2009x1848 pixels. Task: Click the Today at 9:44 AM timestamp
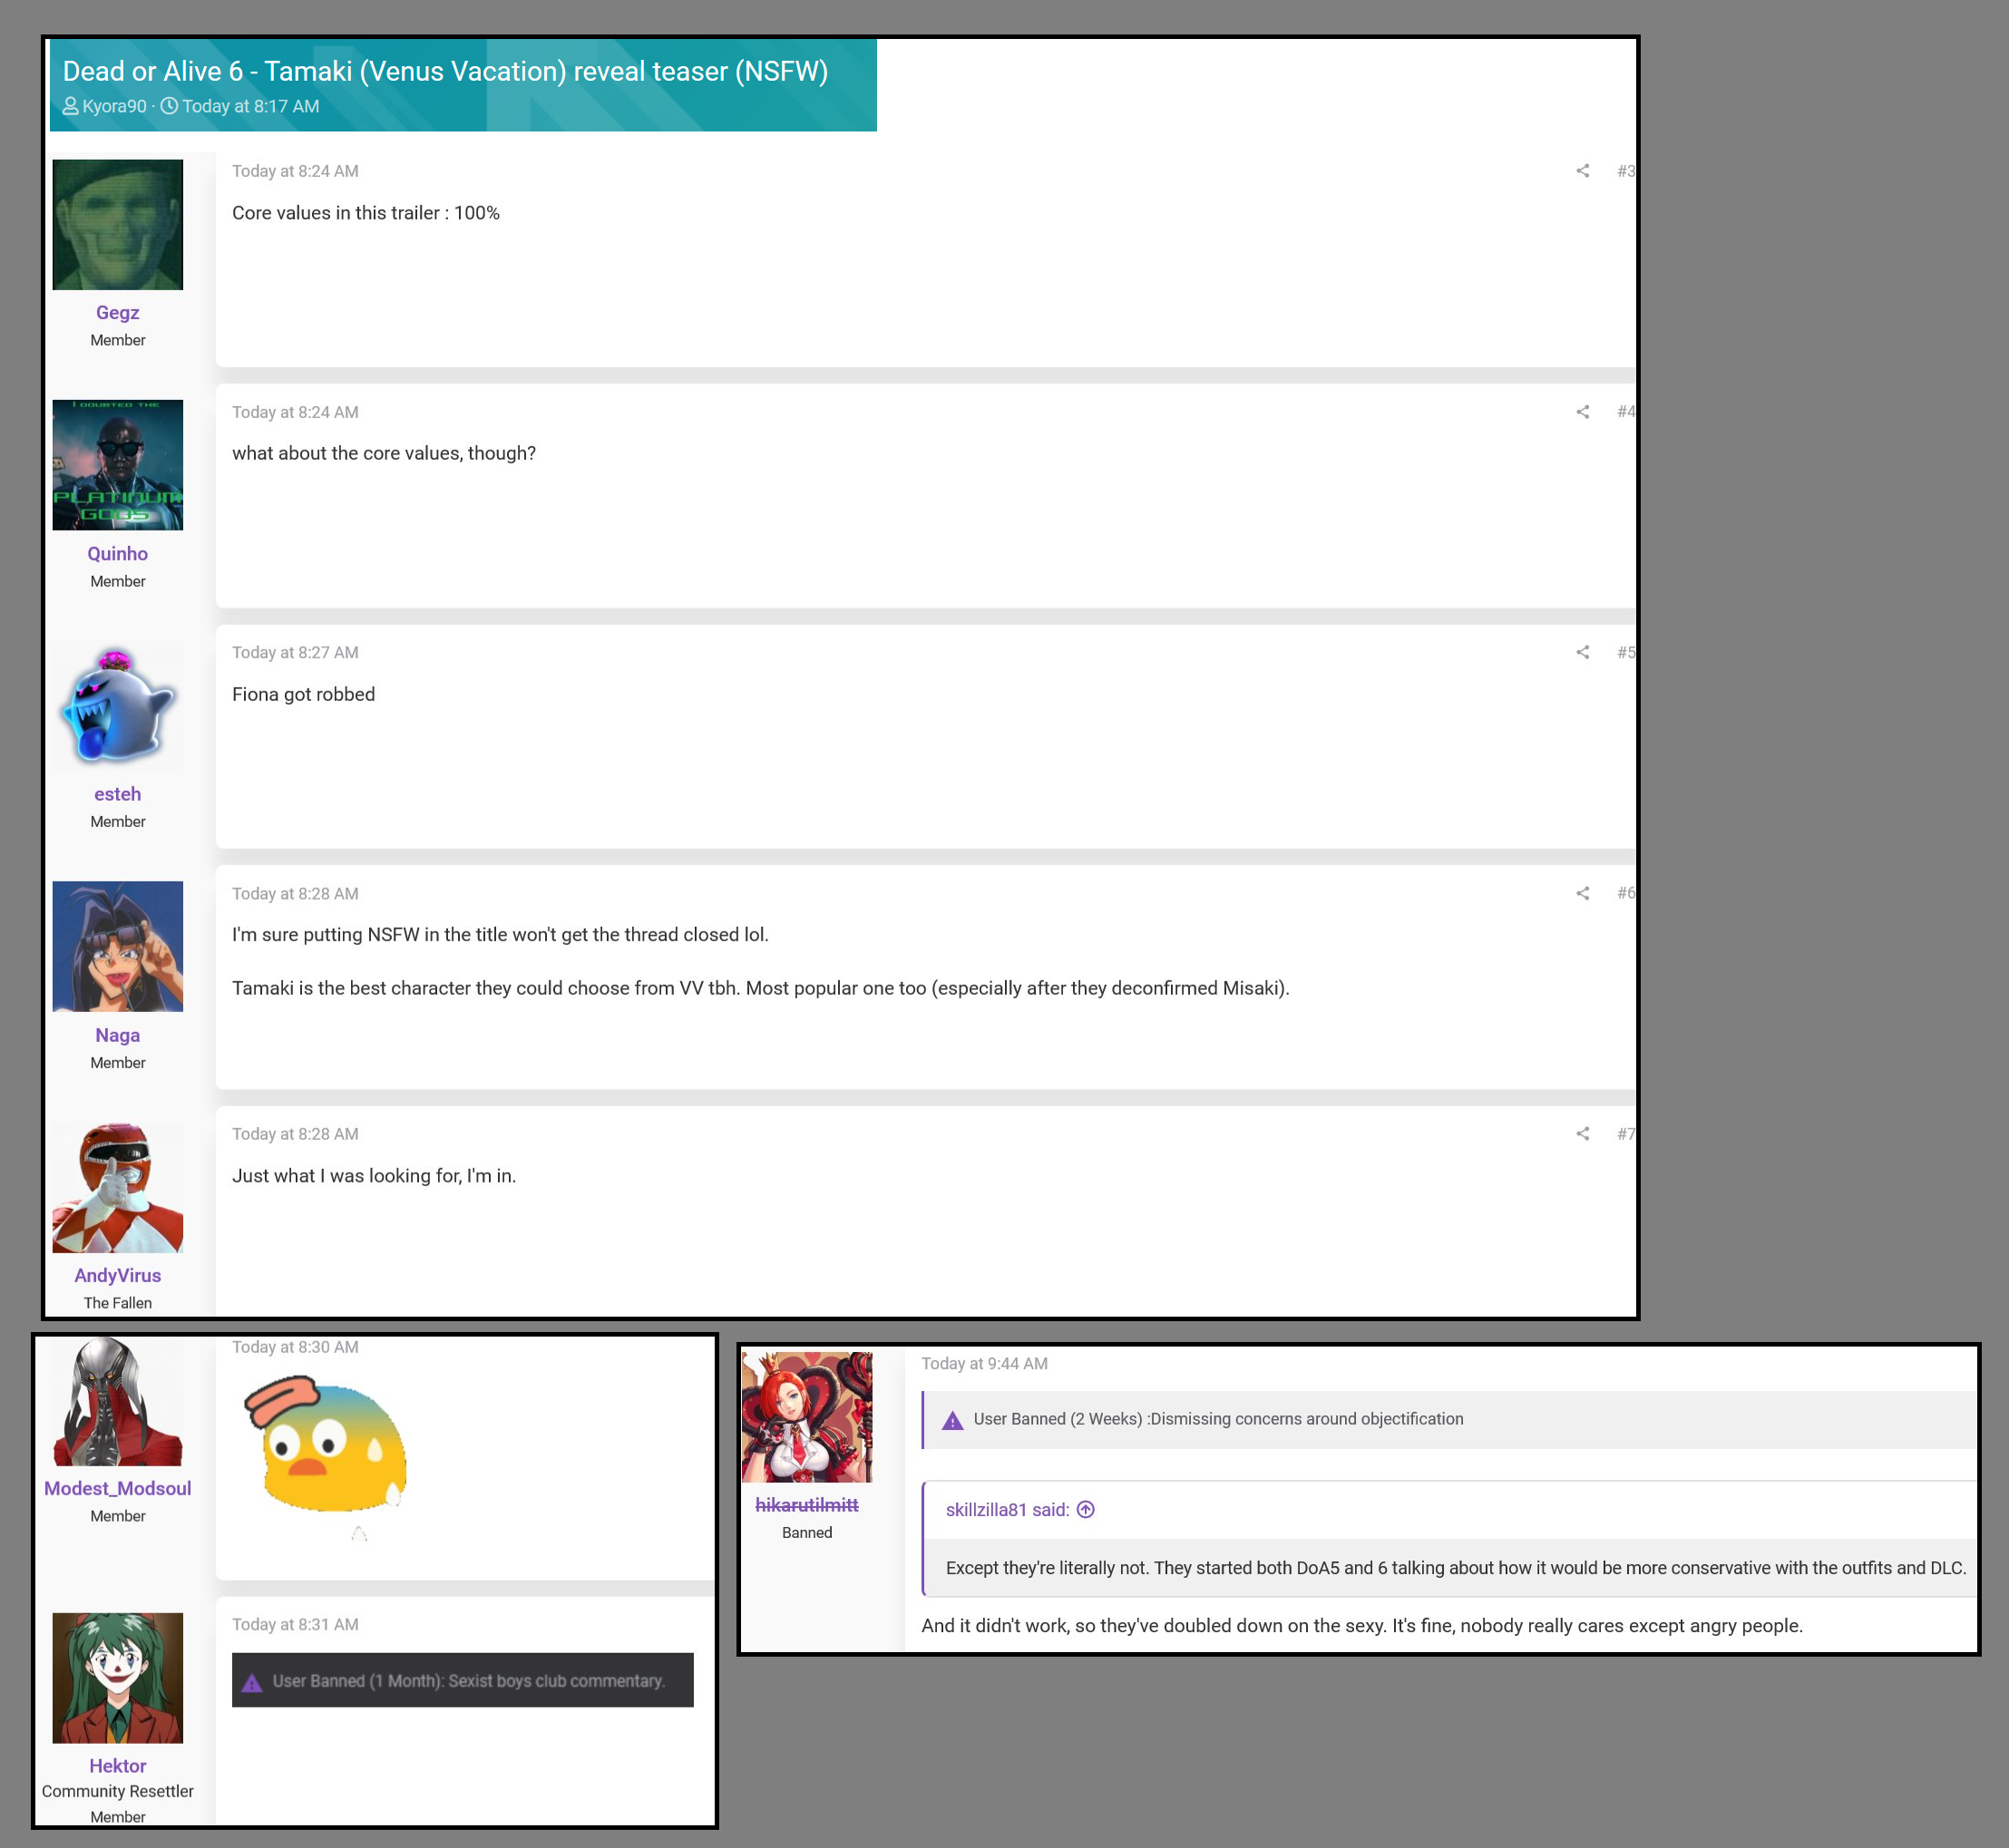(984, 1364)
